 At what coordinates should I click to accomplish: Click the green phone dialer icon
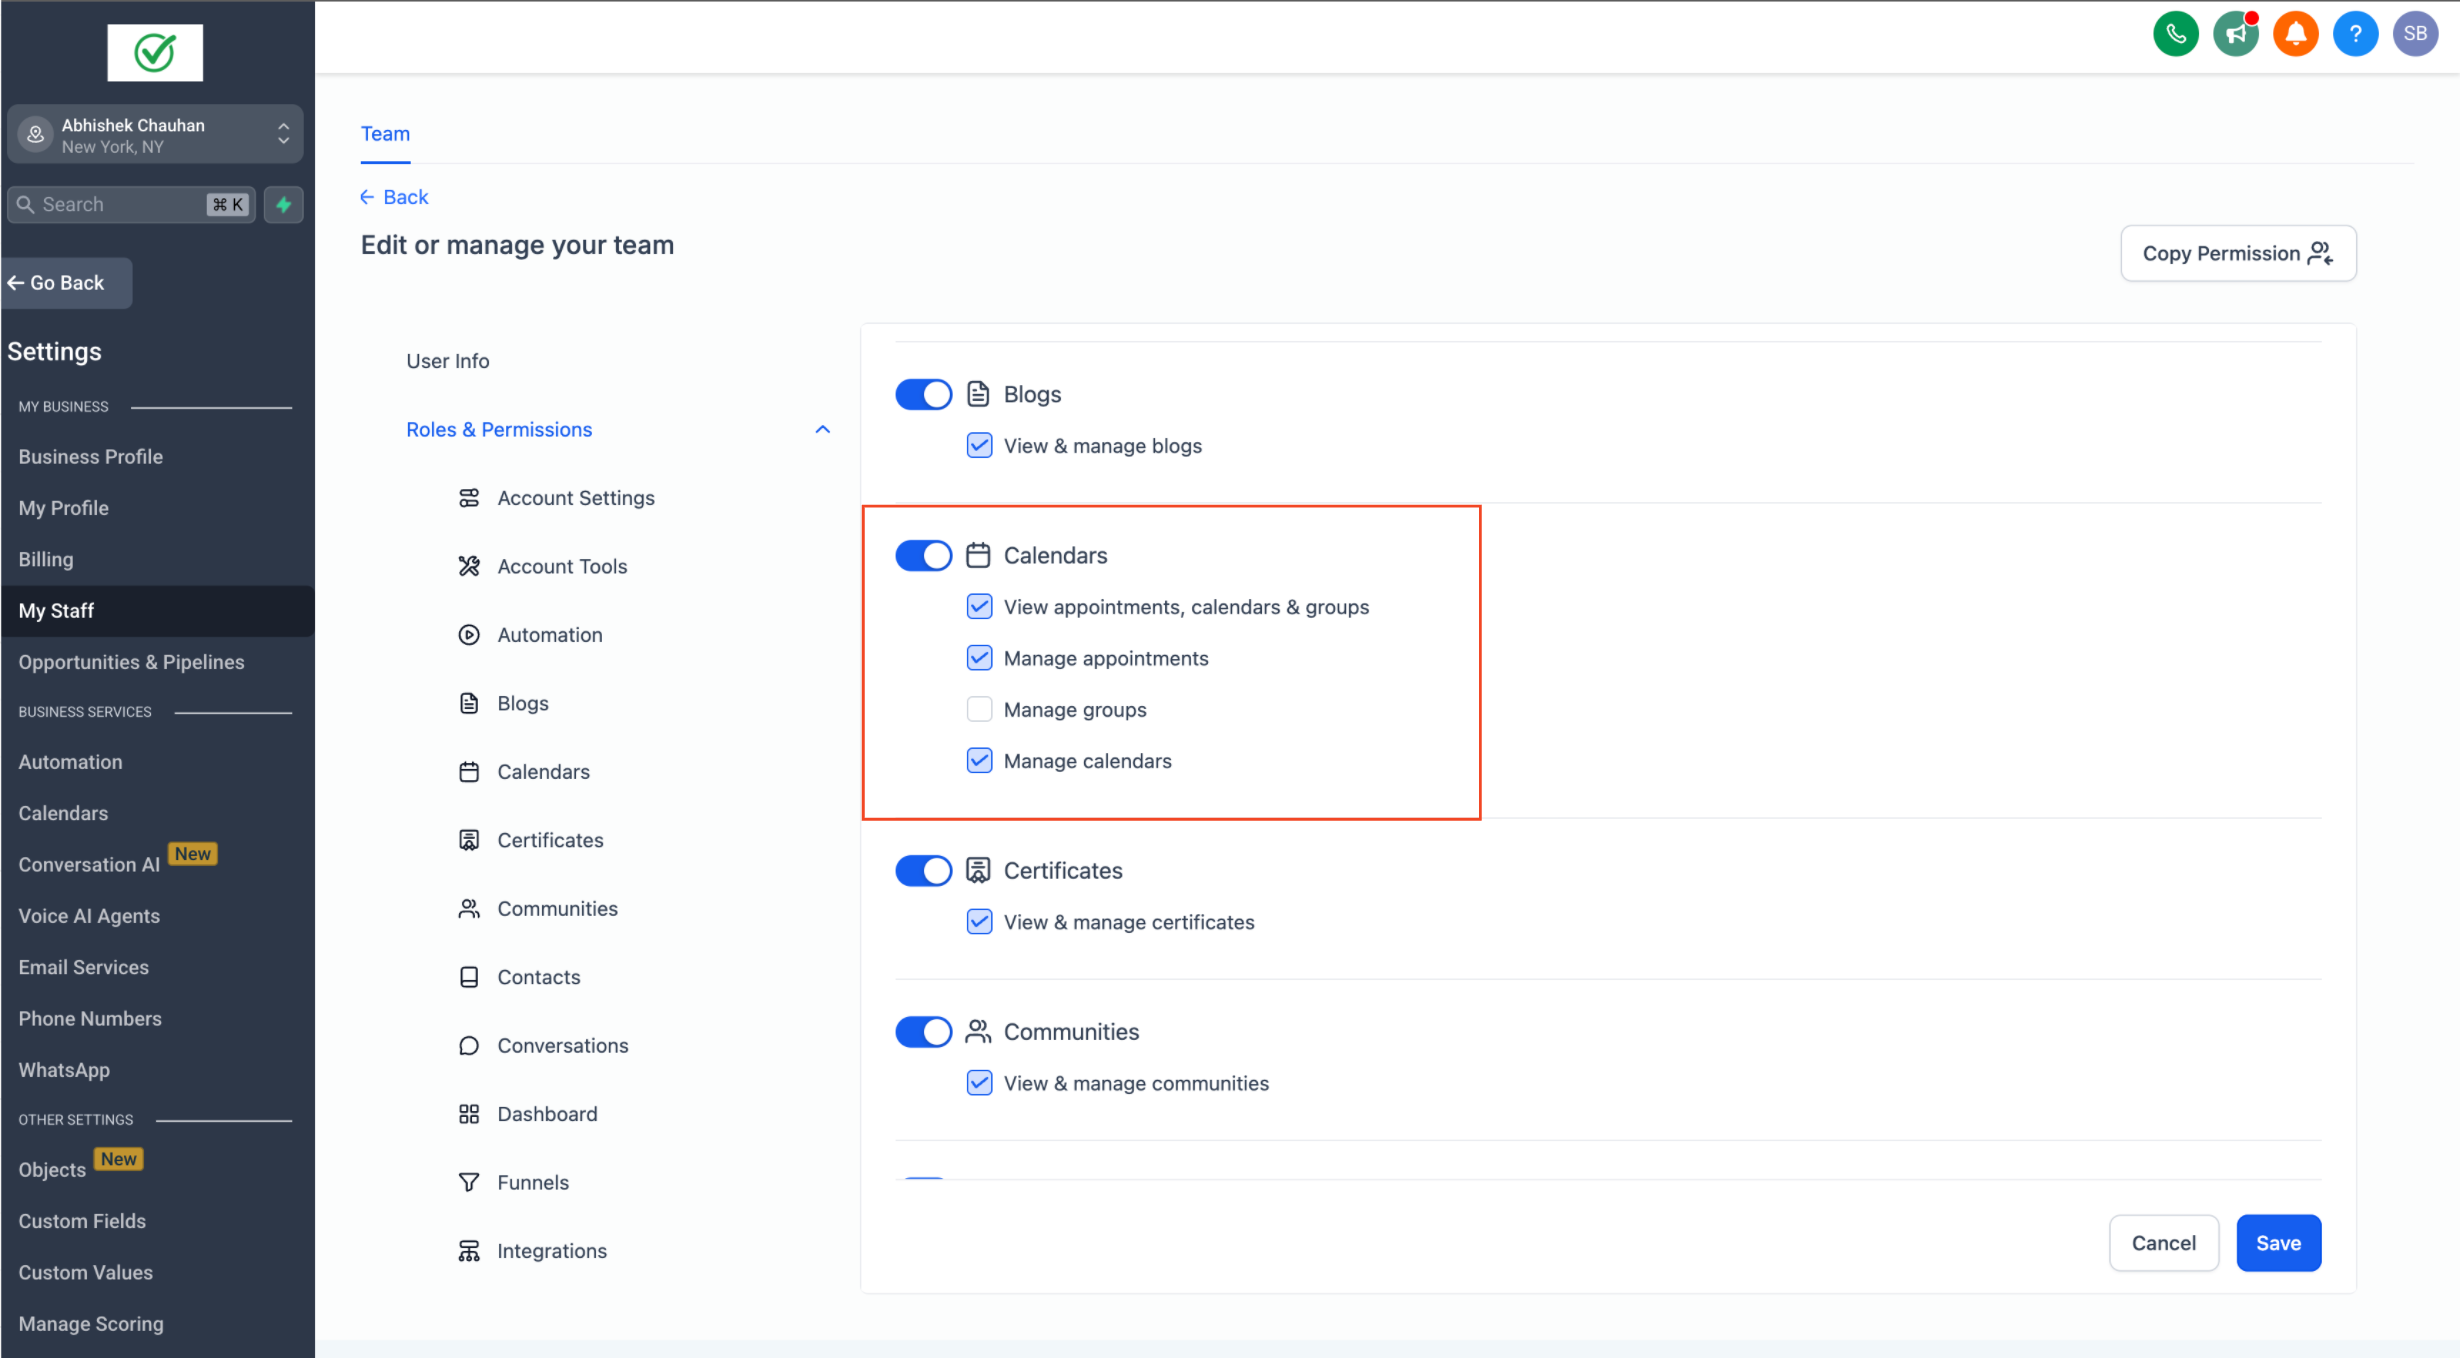pyautogui.click(x=2175, y=34)
